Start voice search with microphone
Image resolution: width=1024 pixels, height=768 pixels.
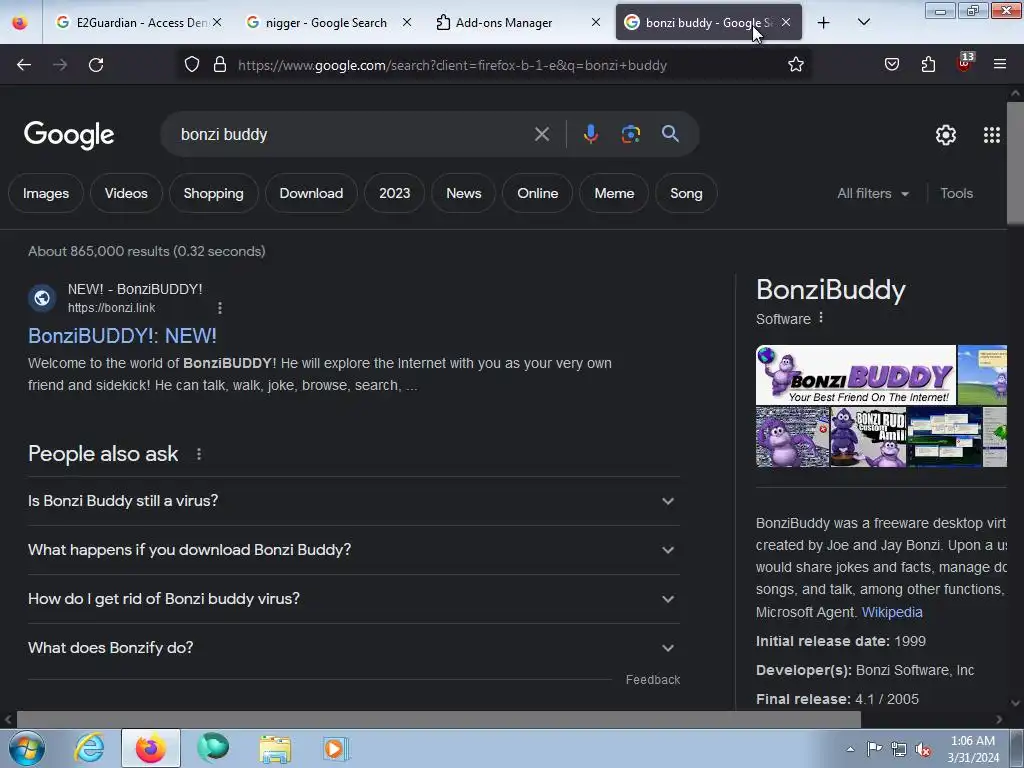point(590,134)
